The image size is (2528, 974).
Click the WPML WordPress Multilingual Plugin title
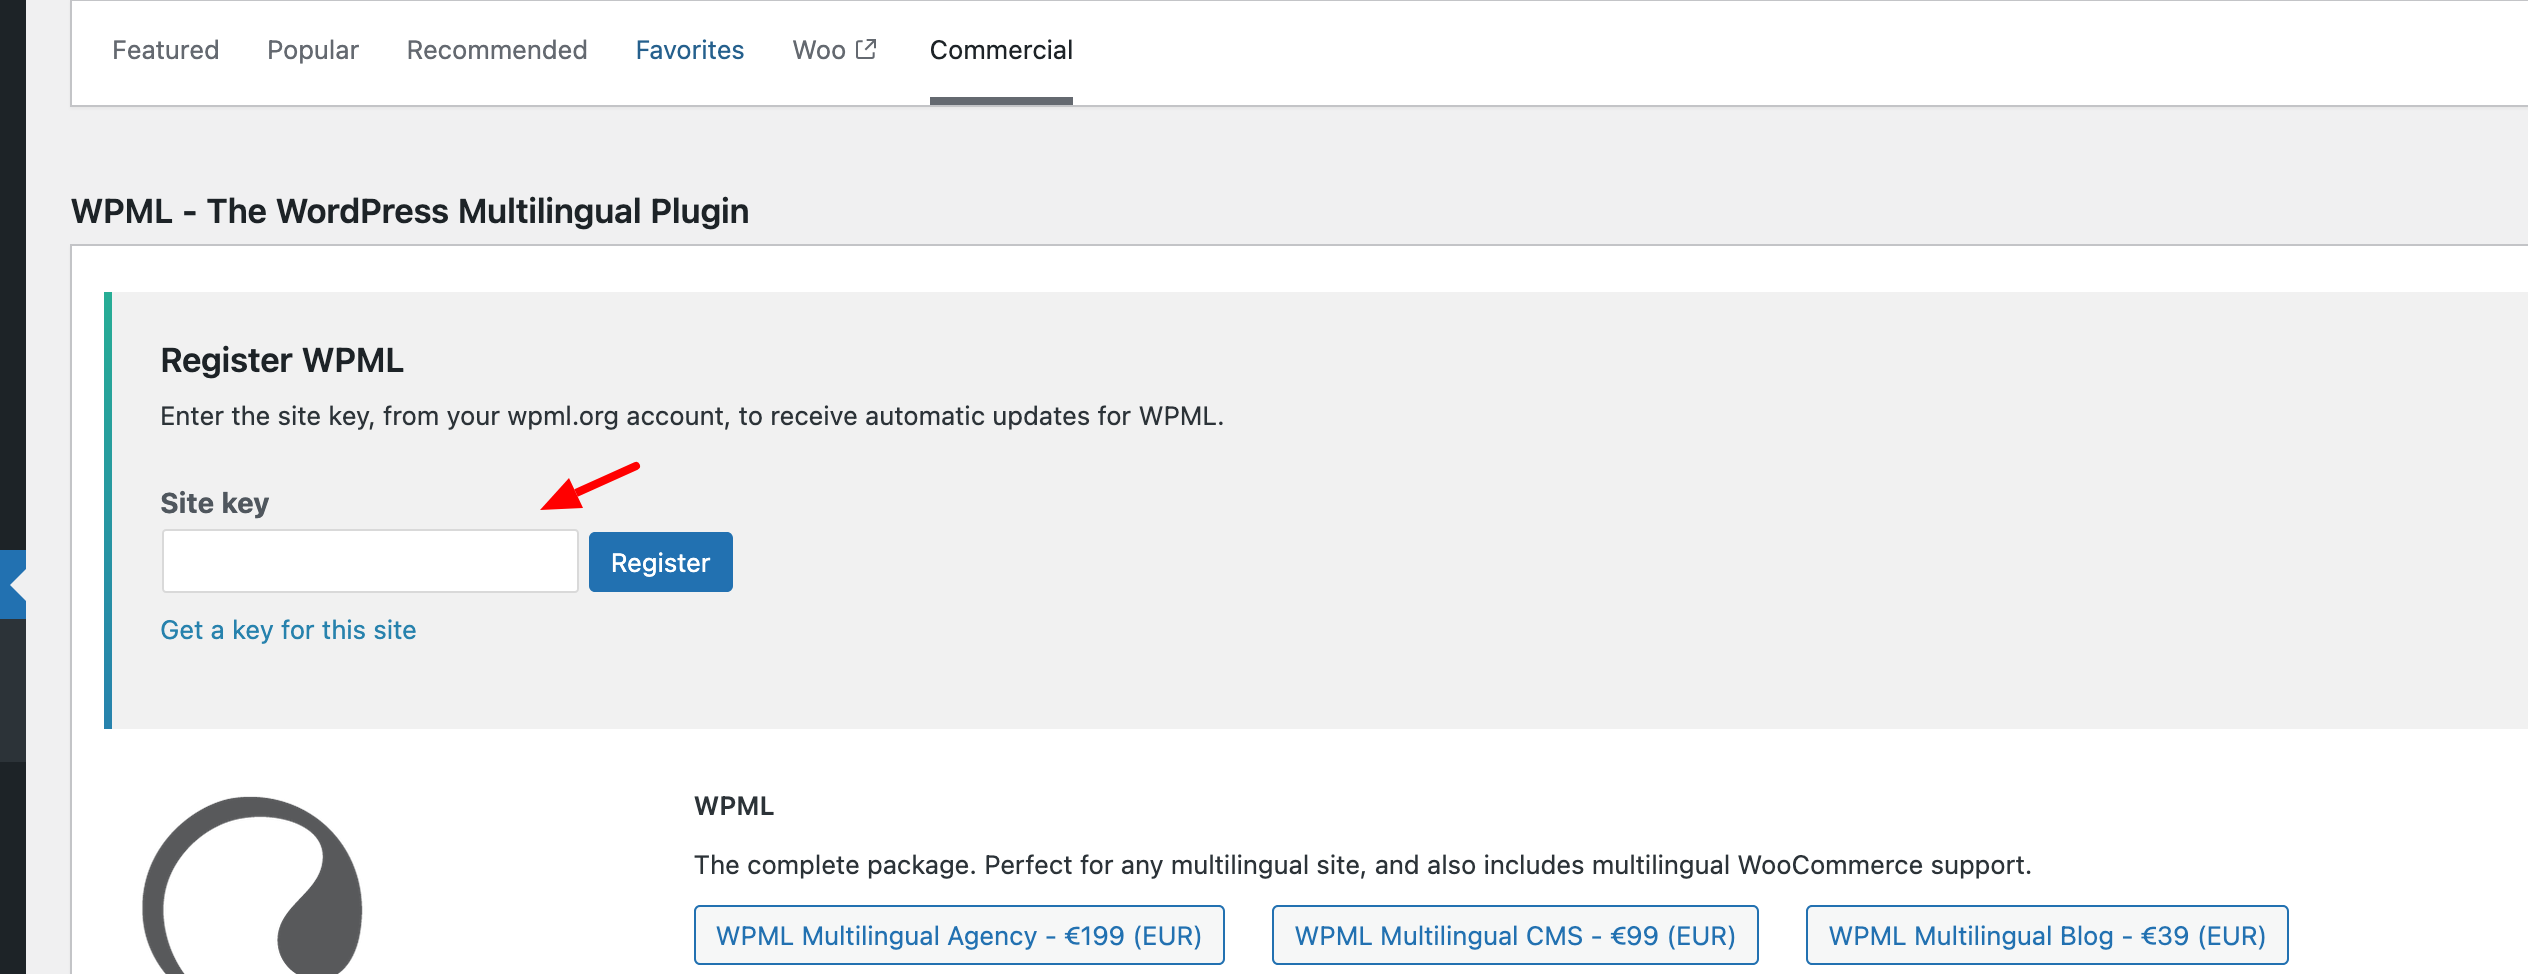410,211
